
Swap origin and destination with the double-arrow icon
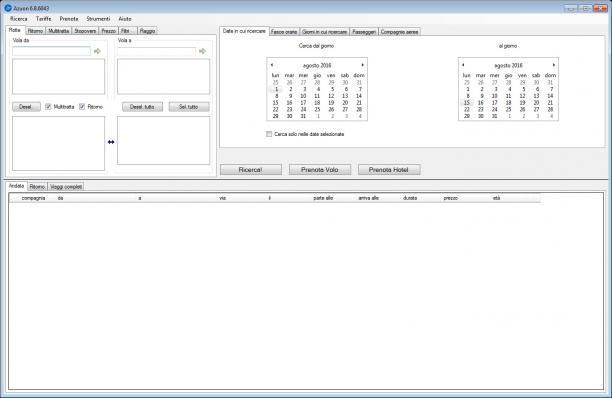(111, 142)
